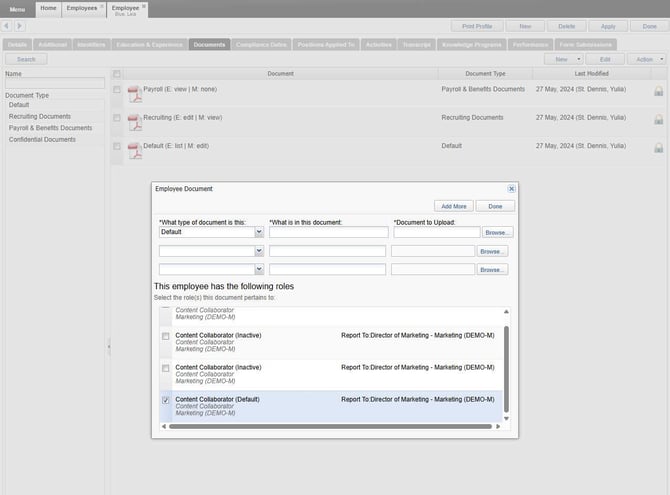This screenshot has height=495, width=670.
Task: Check the Payroll document row checkbox
Action: coord(117,90)
